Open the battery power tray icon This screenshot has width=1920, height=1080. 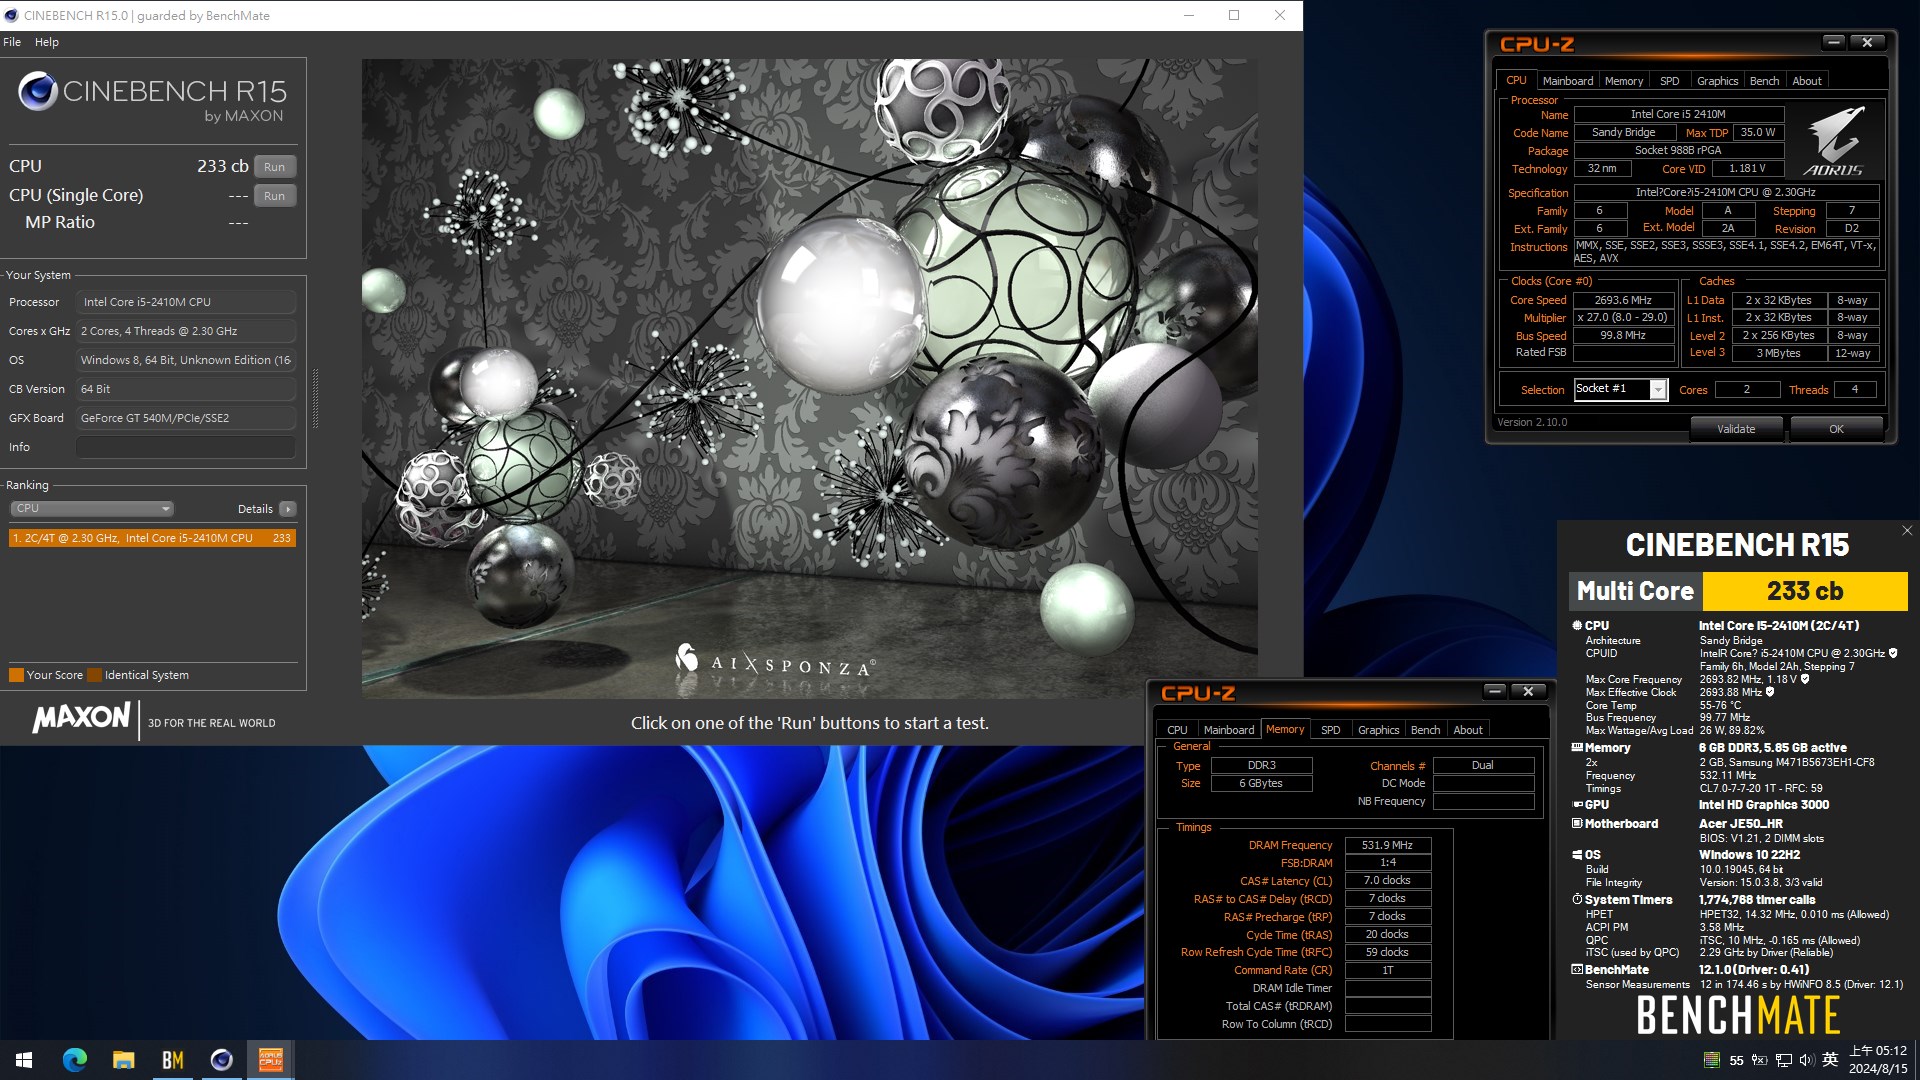1759,1060
